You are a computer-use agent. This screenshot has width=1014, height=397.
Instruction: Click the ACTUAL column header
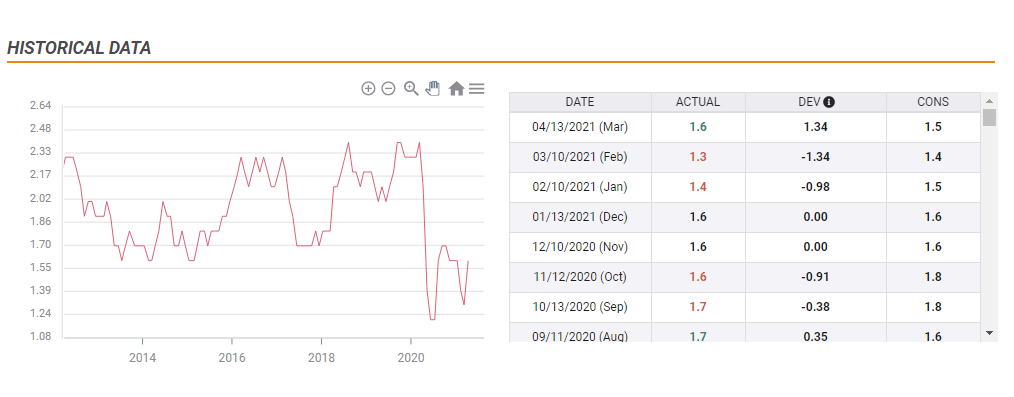pos(698,102)
